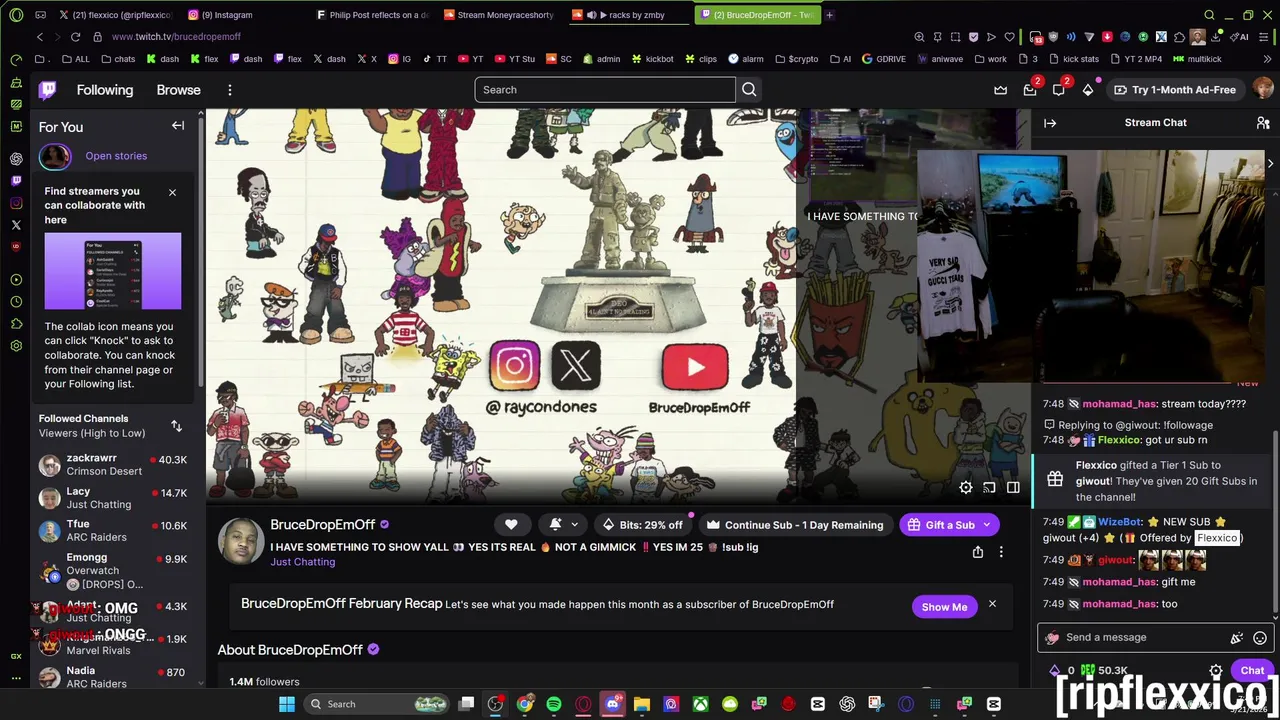The width and height of the screenshot is (1280, 720).
Task: Focus the Twitch Search field
Action: [x=605, y=90]
